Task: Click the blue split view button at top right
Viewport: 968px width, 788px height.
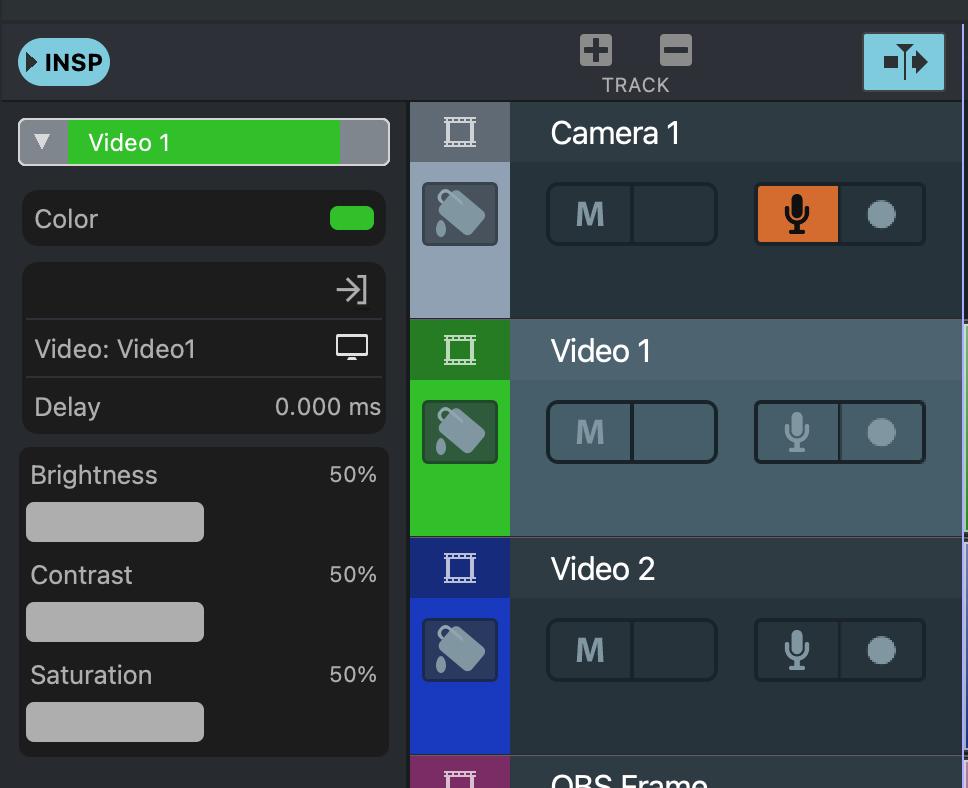Action: pyautogui.click(x=904, y=62)
